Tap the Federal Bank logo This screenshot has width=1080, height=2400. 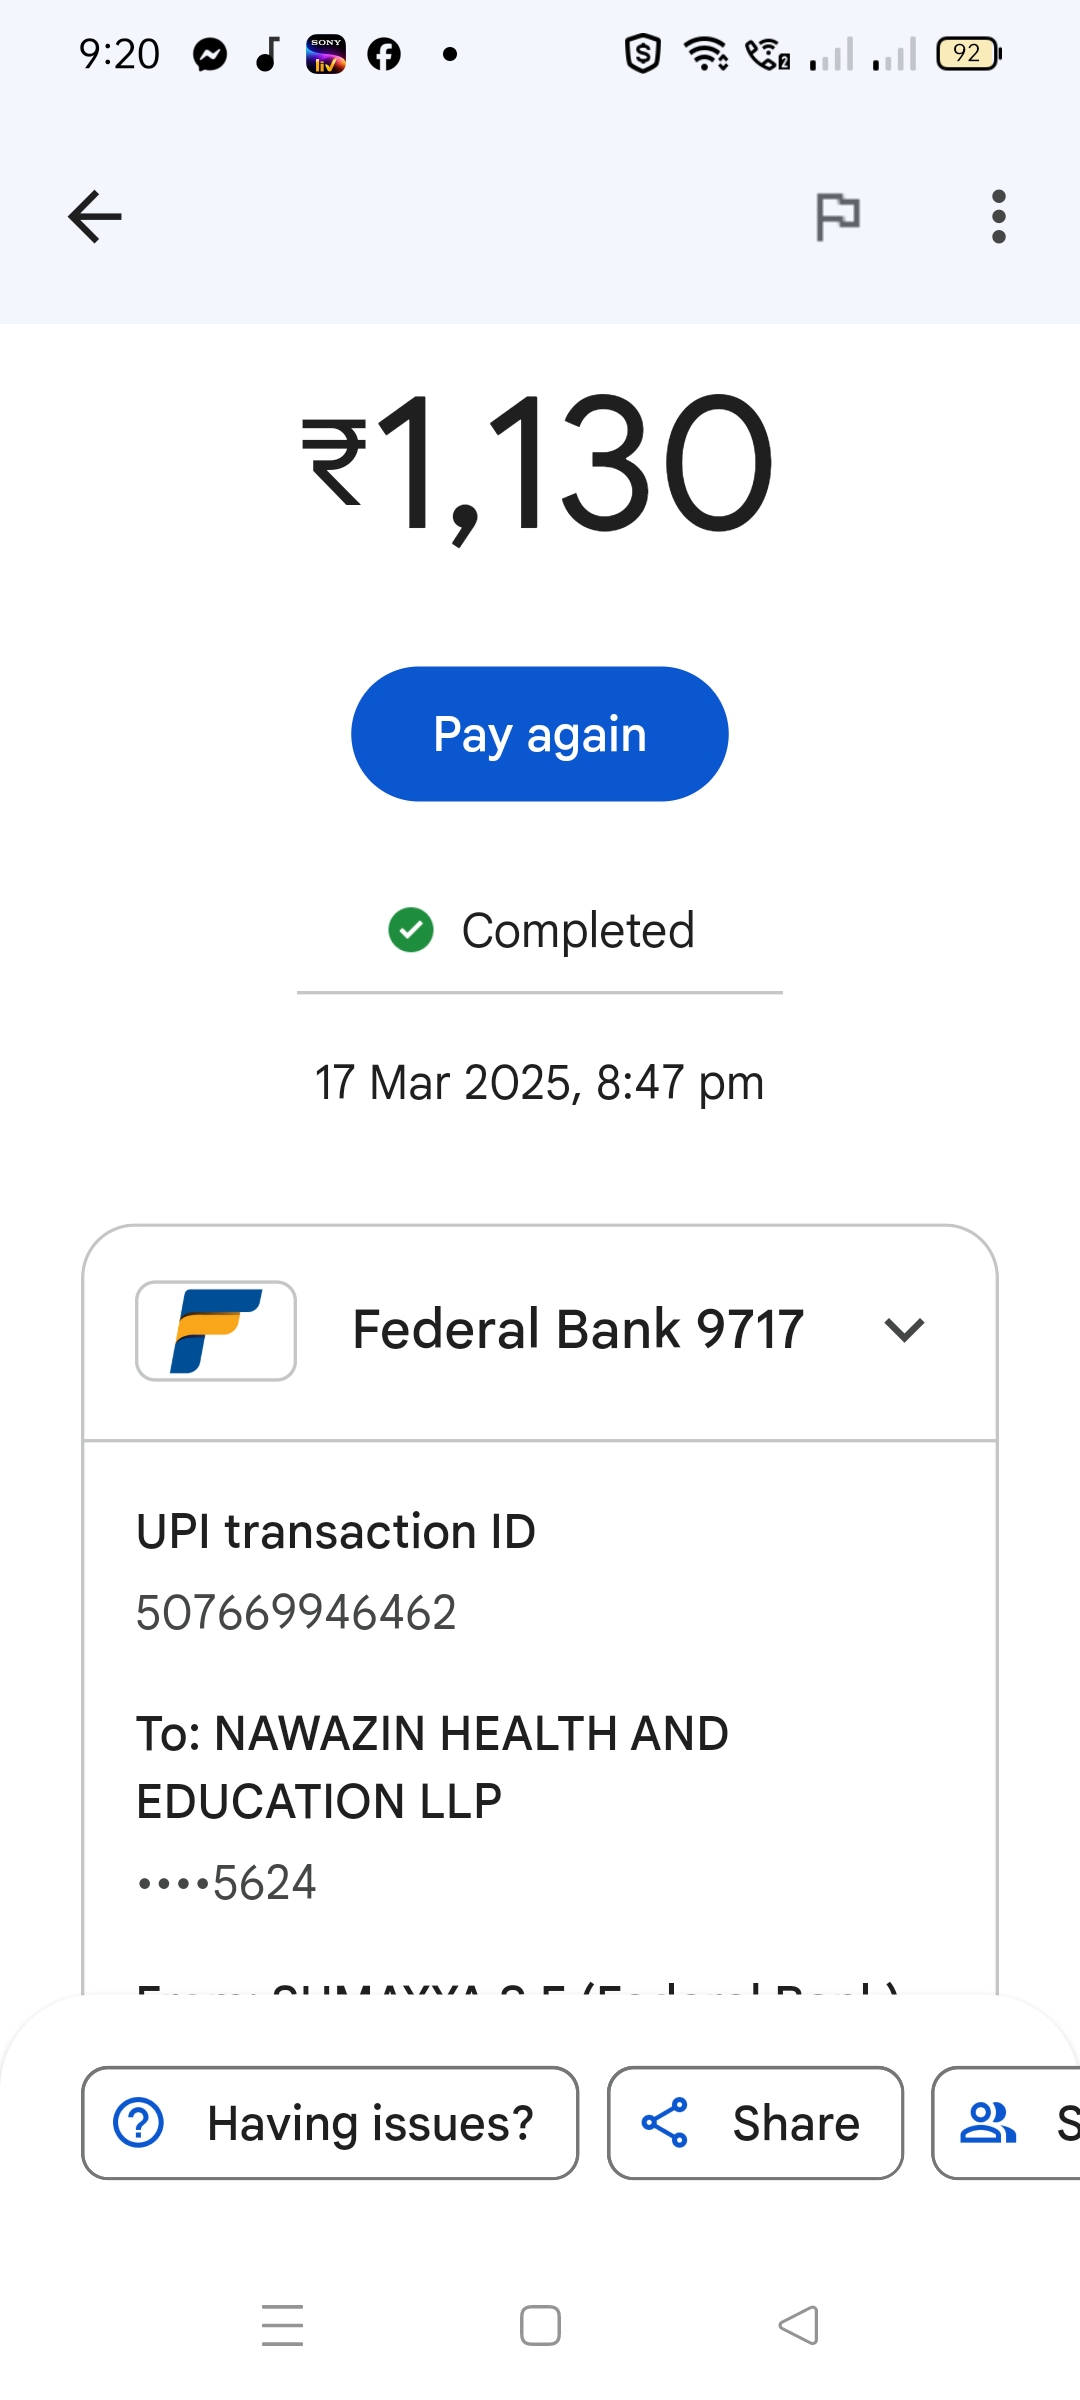pos(216,1331)
